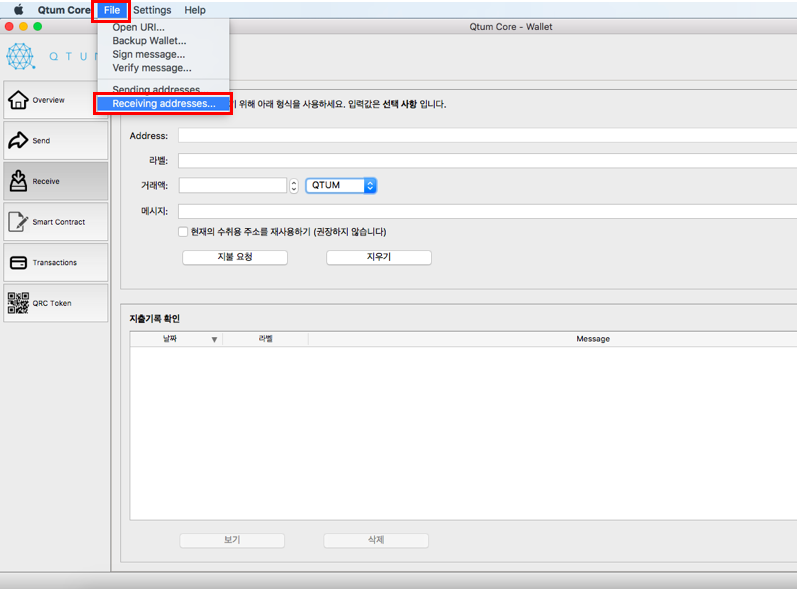Choose Receiving addresses... menu entry
Screen dimensions: 797x591
(163, 104)
